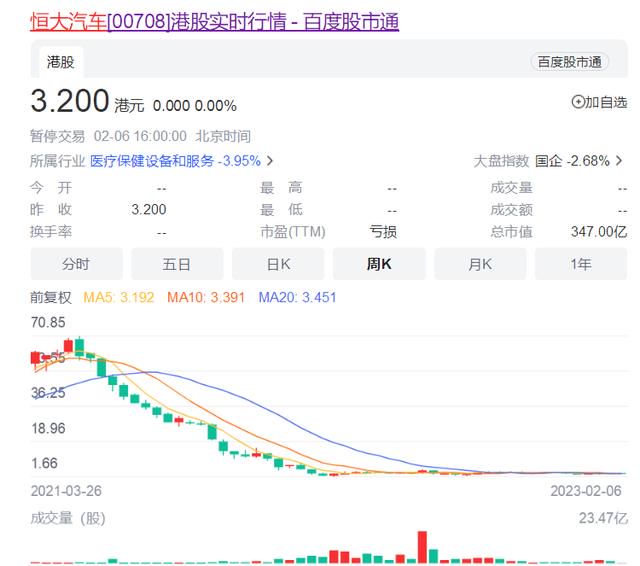Click the 2021-03-26 start date label

click(x=66, y=491)
